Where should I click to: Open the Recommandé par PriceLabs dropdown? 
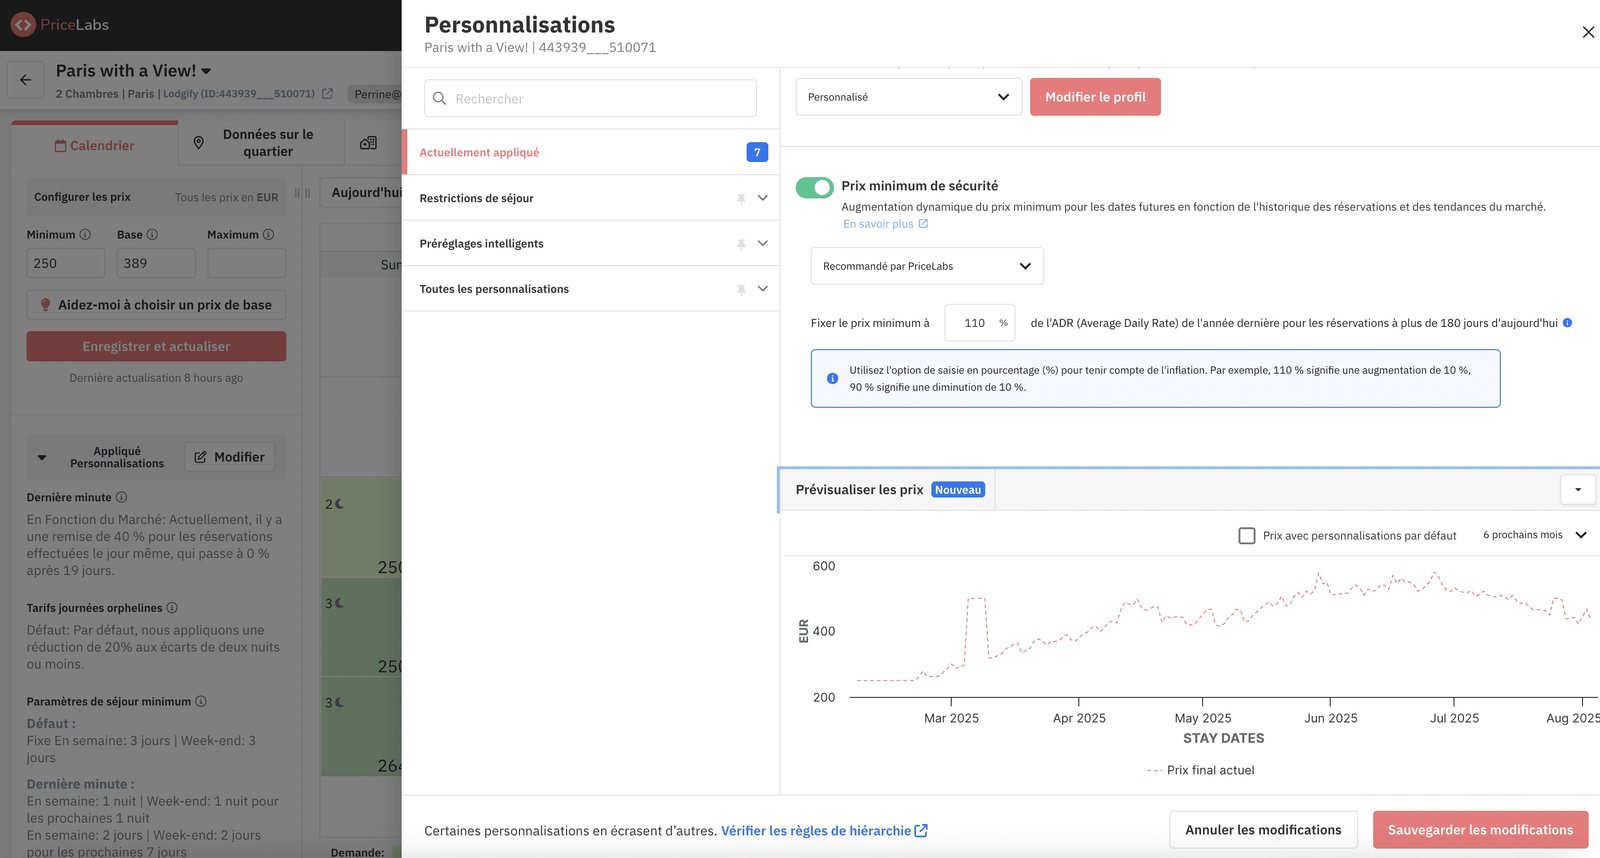927,266
